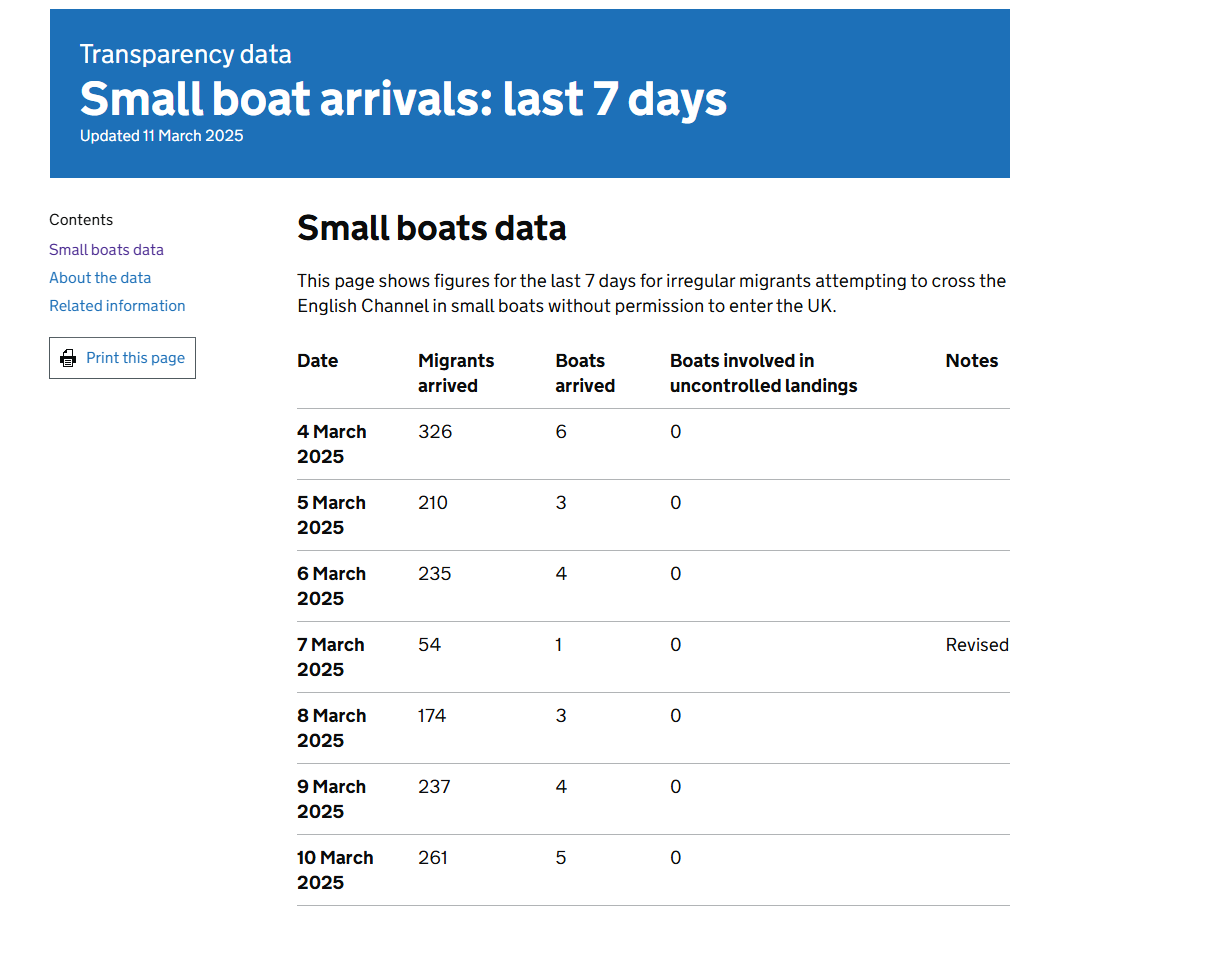The image size is (1206, 962).
Task: Click boats arrived value 5 for 10 March
Action: point(561,858)
